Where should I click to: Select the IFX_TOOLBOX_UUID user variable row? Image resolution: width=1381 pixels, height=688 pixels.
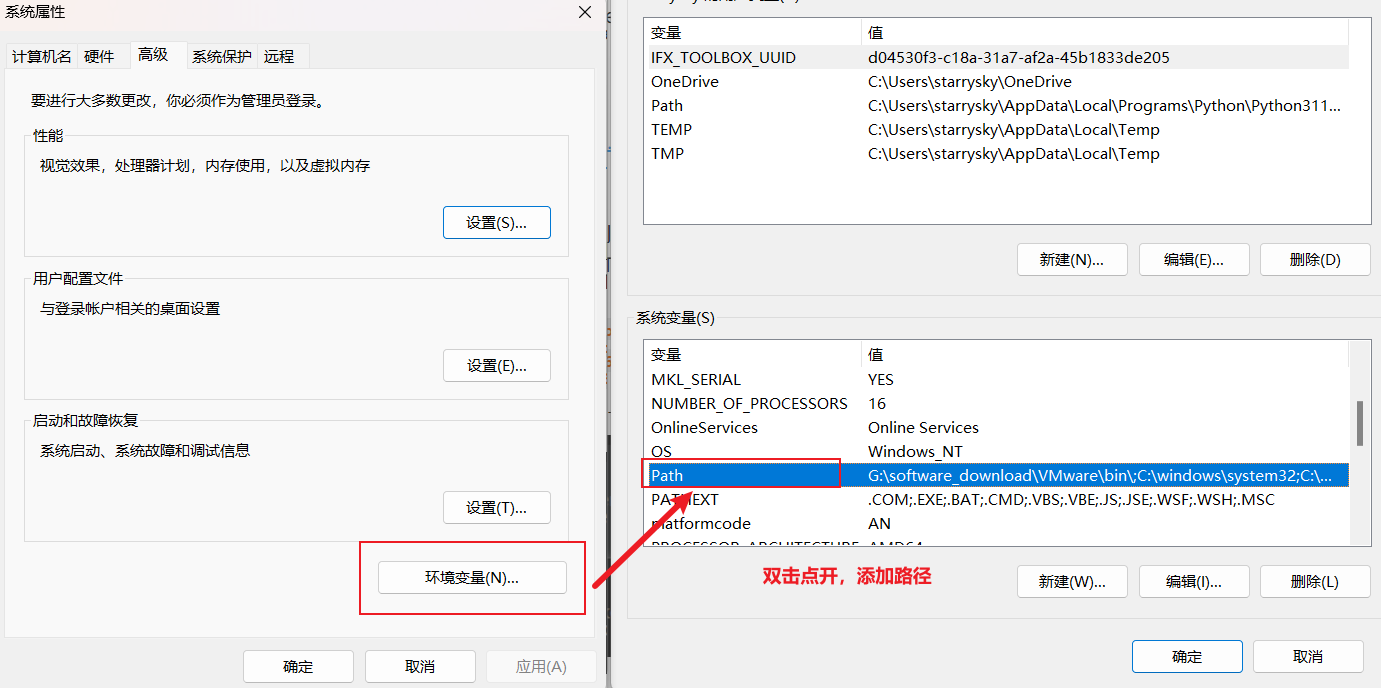tap(996, 58)
